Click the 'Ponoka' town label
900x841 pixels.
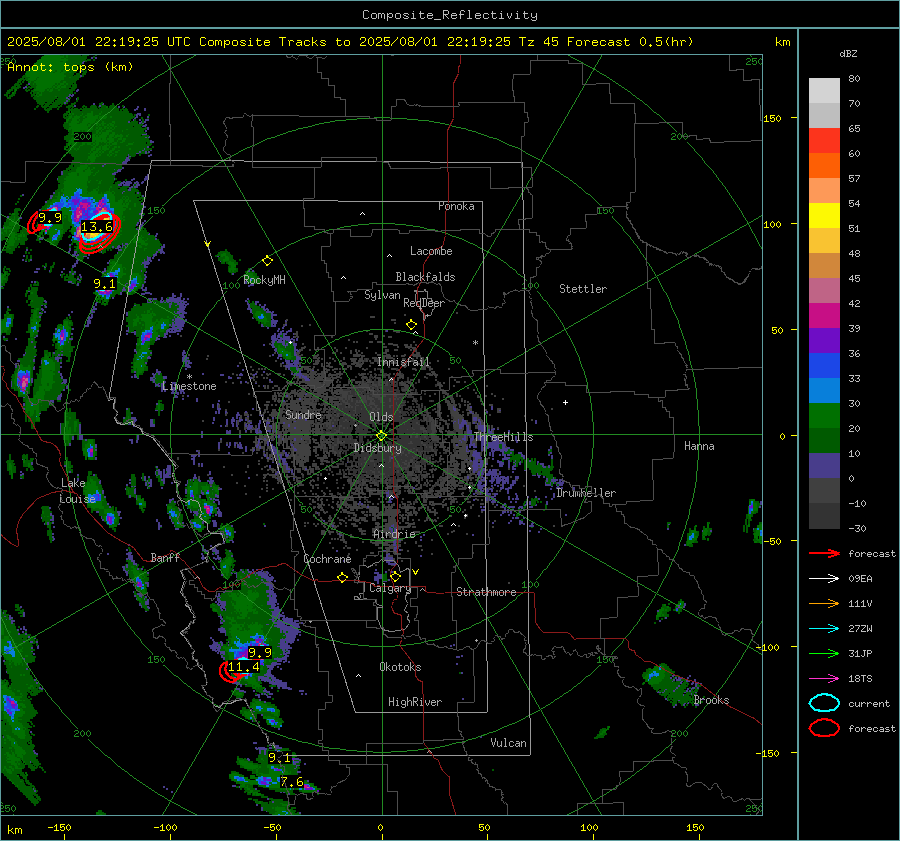click(x=456, y=206)
